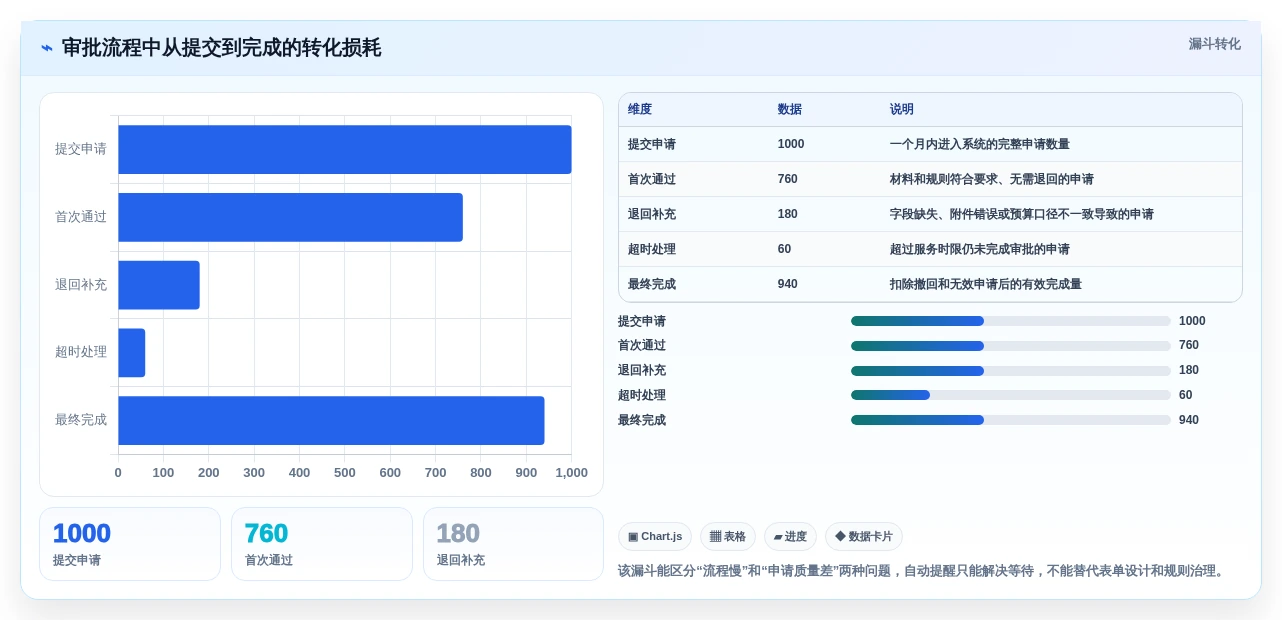Click the 超时处理 bar in the chart
Screen dimensions: 1282x620
coord(132,353)
